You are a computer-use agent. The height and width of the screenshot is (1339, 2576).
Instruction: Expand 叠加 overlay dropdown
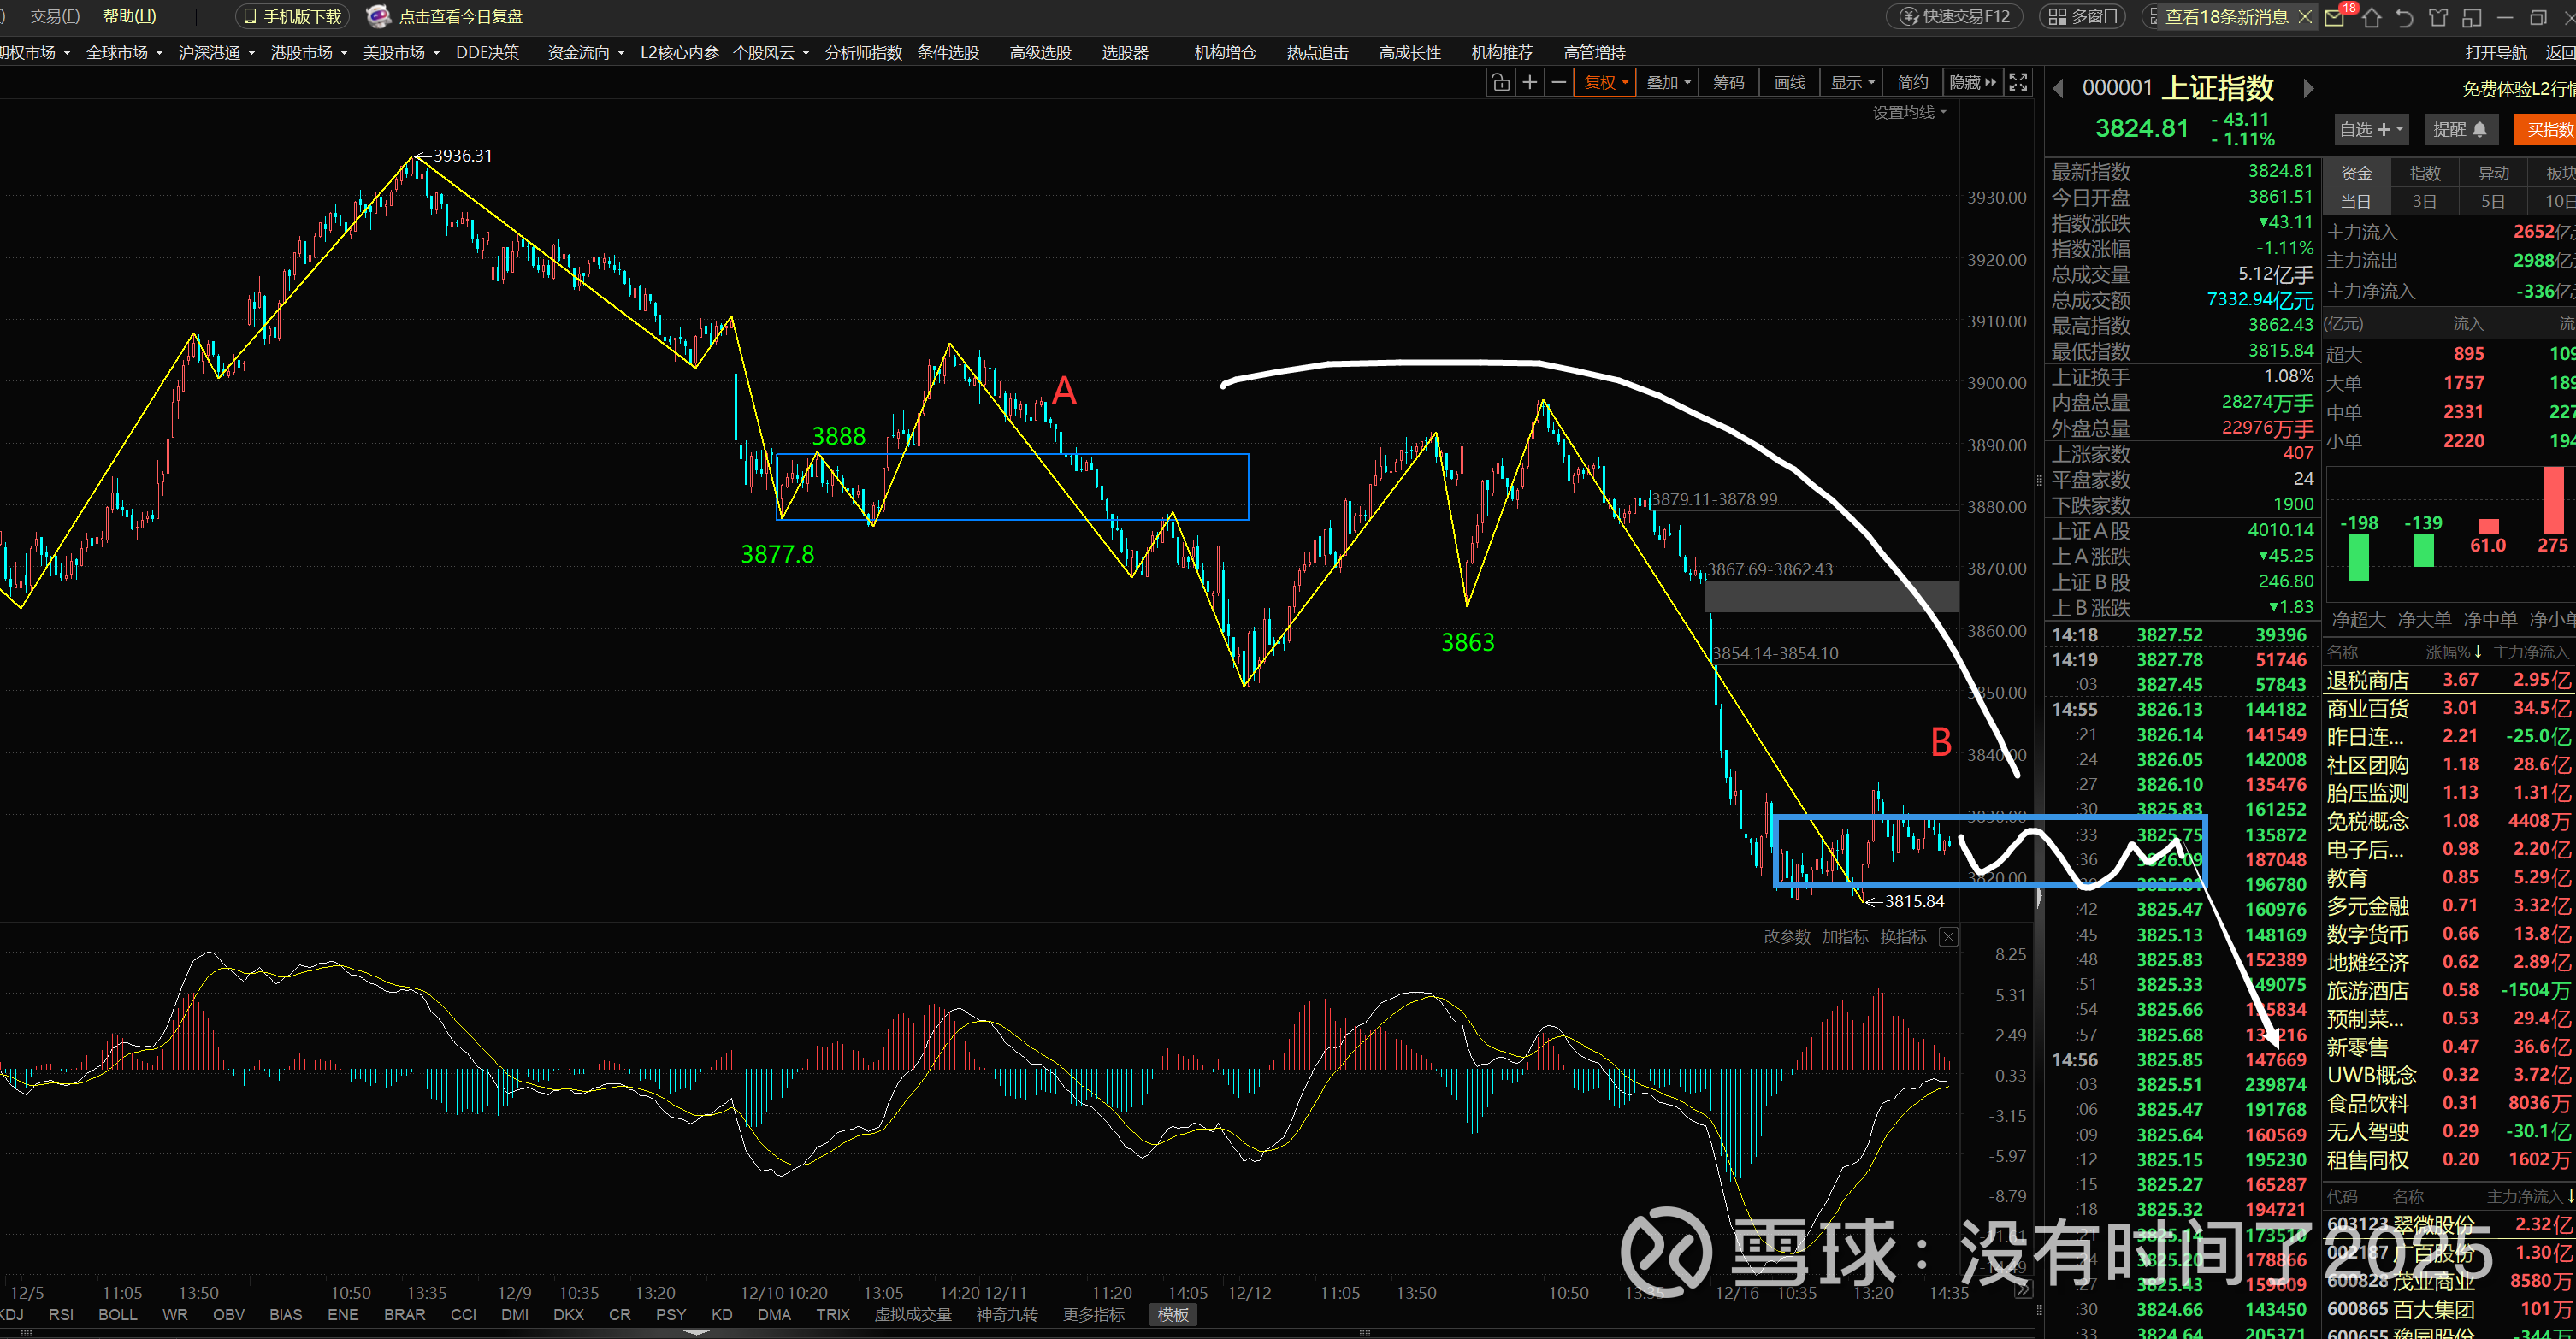tap(1668, 83)
